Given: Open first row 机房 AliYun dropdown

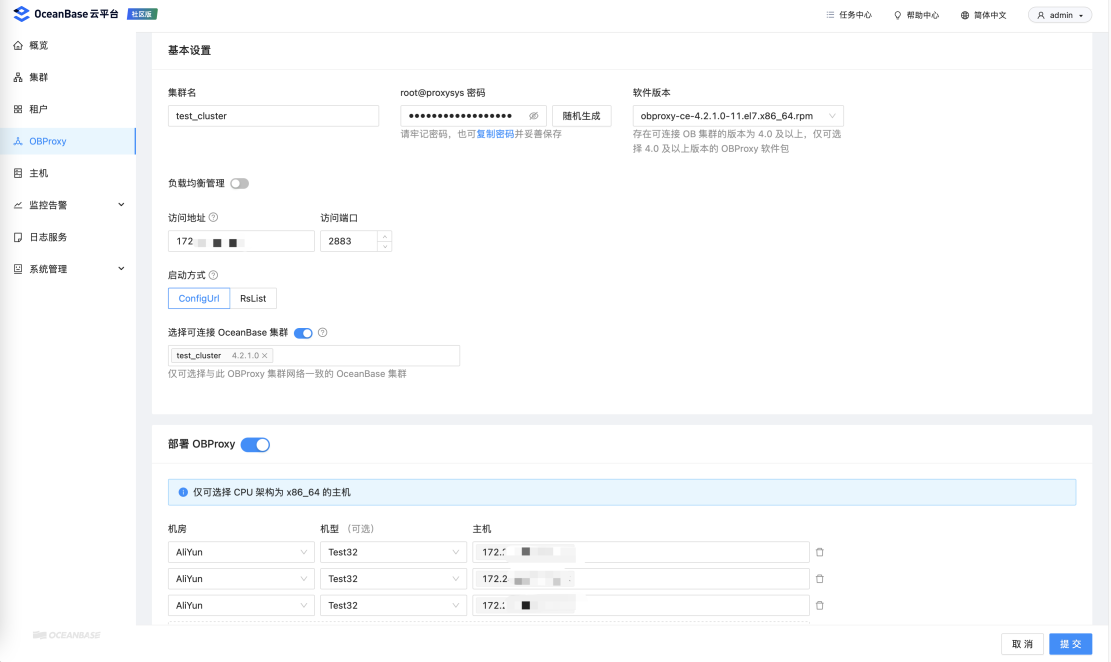Looking at the screenshot, I should (241, 552).
